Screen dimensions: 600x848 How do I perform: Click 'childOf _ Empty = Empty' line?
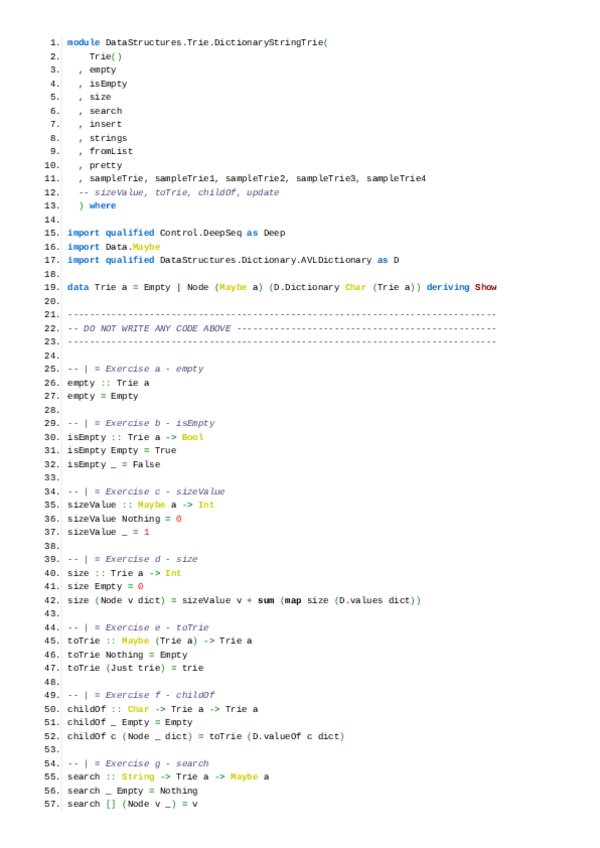click(130, 723)
